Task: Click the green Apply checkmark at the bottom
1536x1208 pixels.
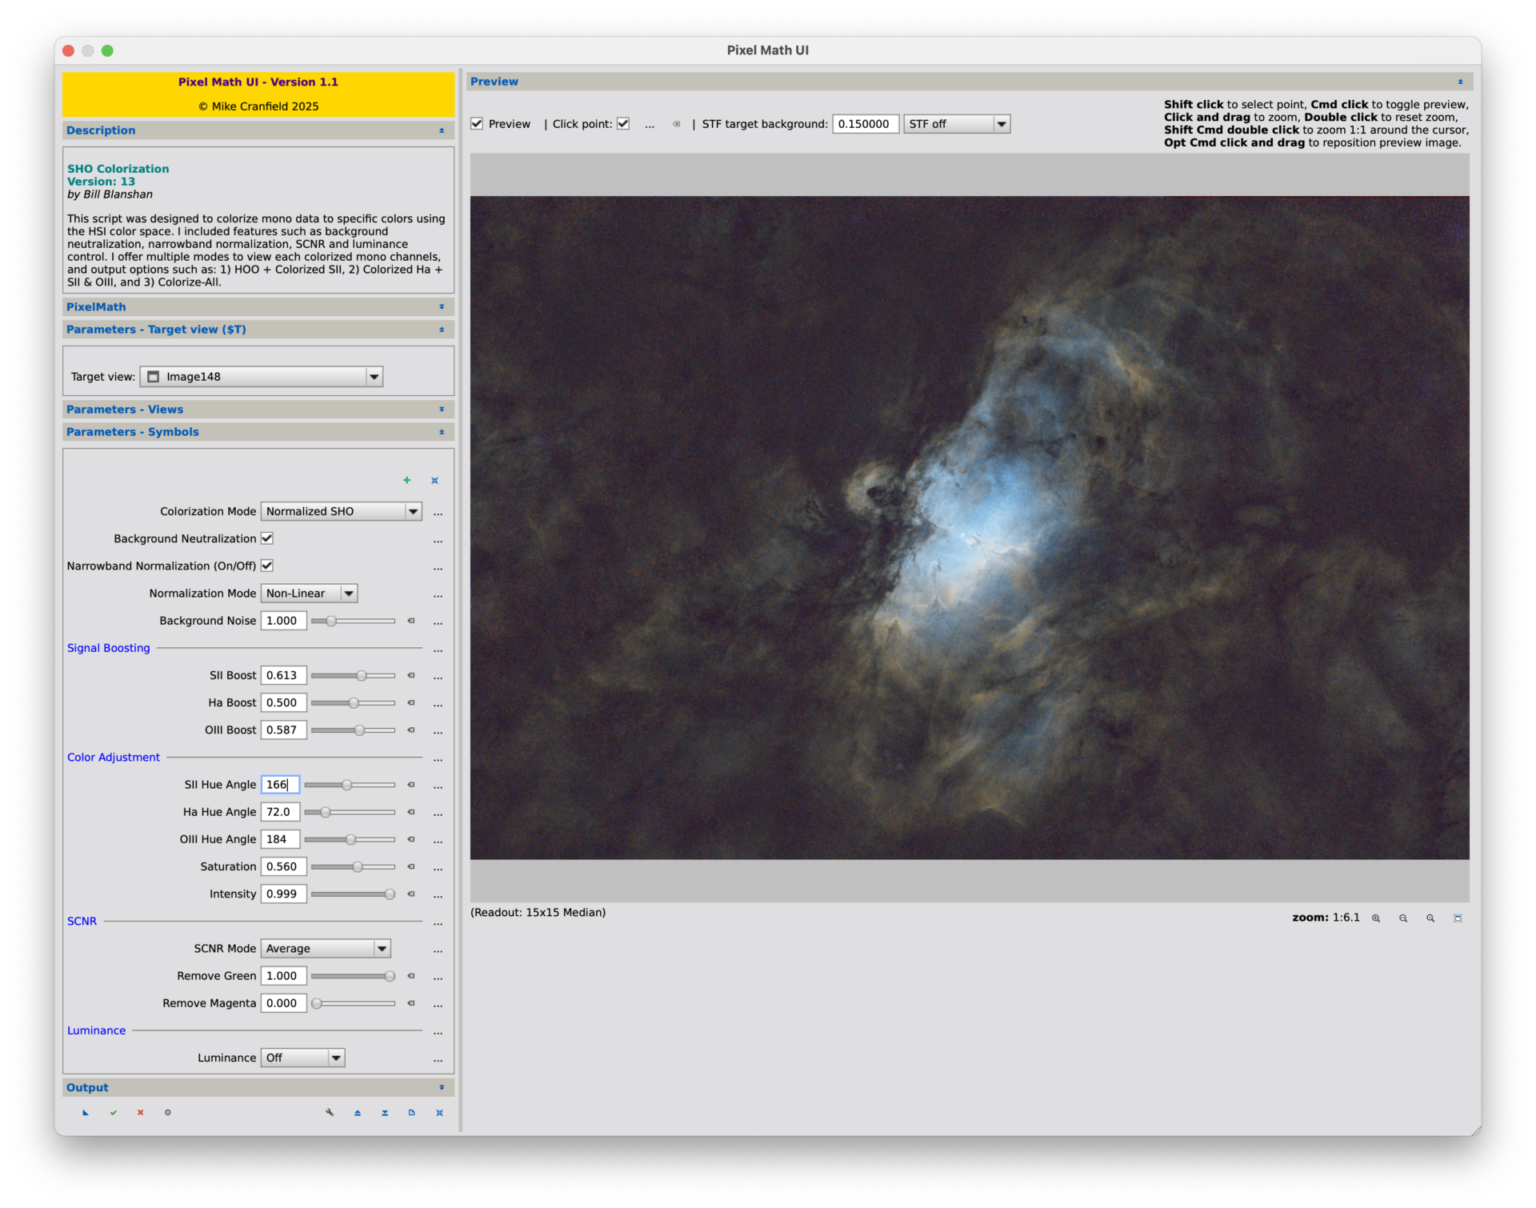Action: [113, 1112]
